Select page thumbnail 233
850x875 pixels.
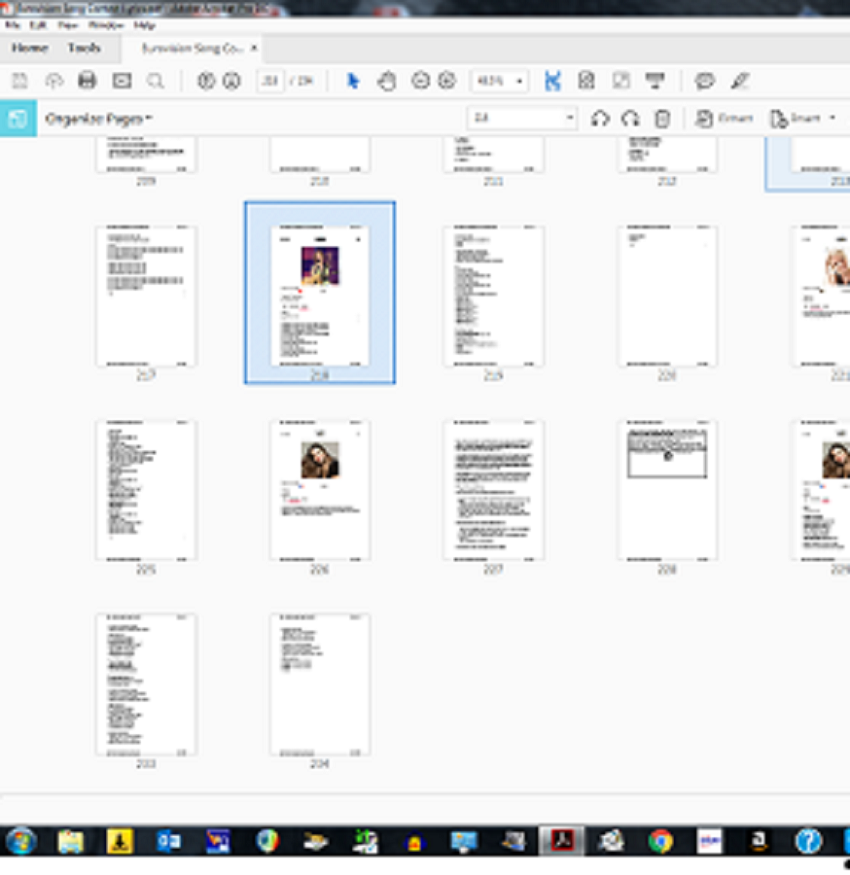click(x=146, y=685)
